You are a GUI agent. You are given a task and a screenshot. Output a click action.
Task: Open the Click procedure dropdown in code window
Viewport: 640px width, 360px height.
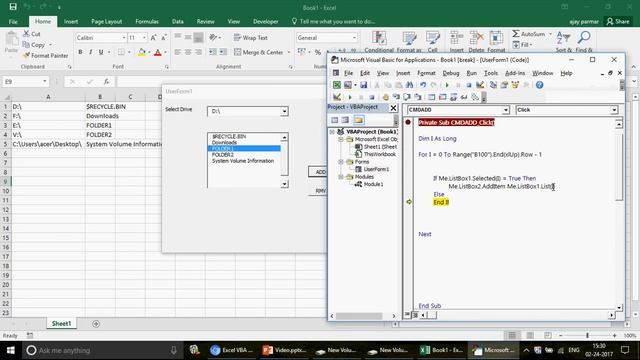pos(614,110)
